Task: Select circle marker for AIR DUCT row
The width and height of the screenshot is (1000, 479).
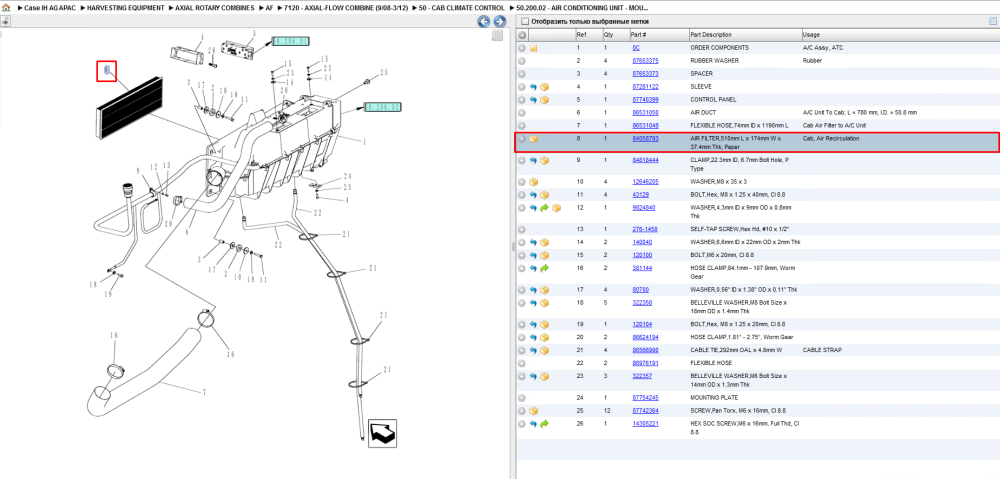Action: pos(522,112)
